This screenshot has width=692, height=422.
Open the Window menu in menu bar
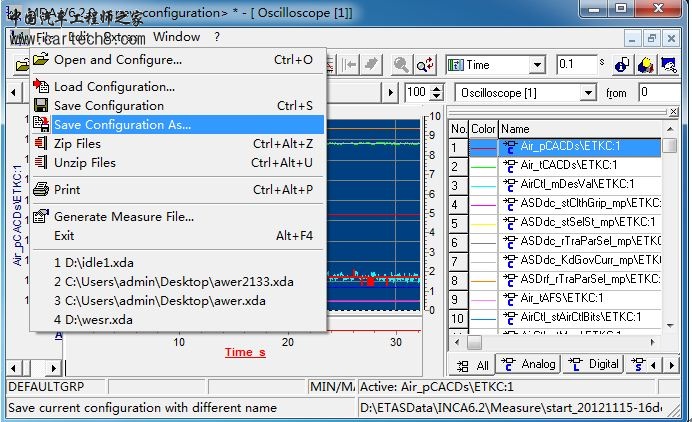click(x=176, y=37)
